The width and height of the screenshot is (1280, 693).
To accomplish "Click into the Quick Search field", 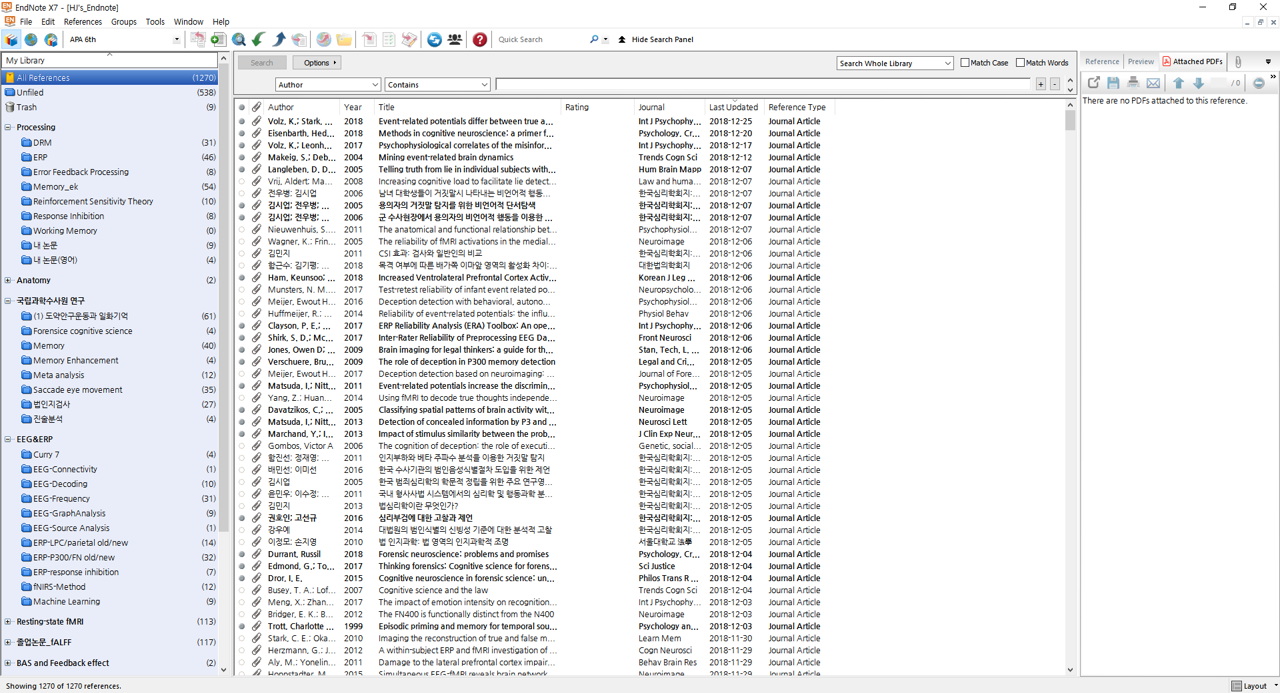I will coord(540,40).
